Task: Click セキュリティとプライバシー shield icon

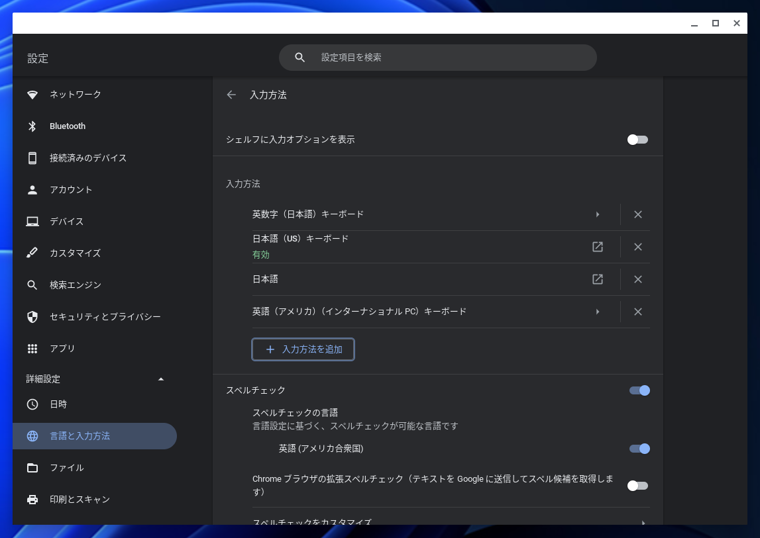Action: point(32,316)
